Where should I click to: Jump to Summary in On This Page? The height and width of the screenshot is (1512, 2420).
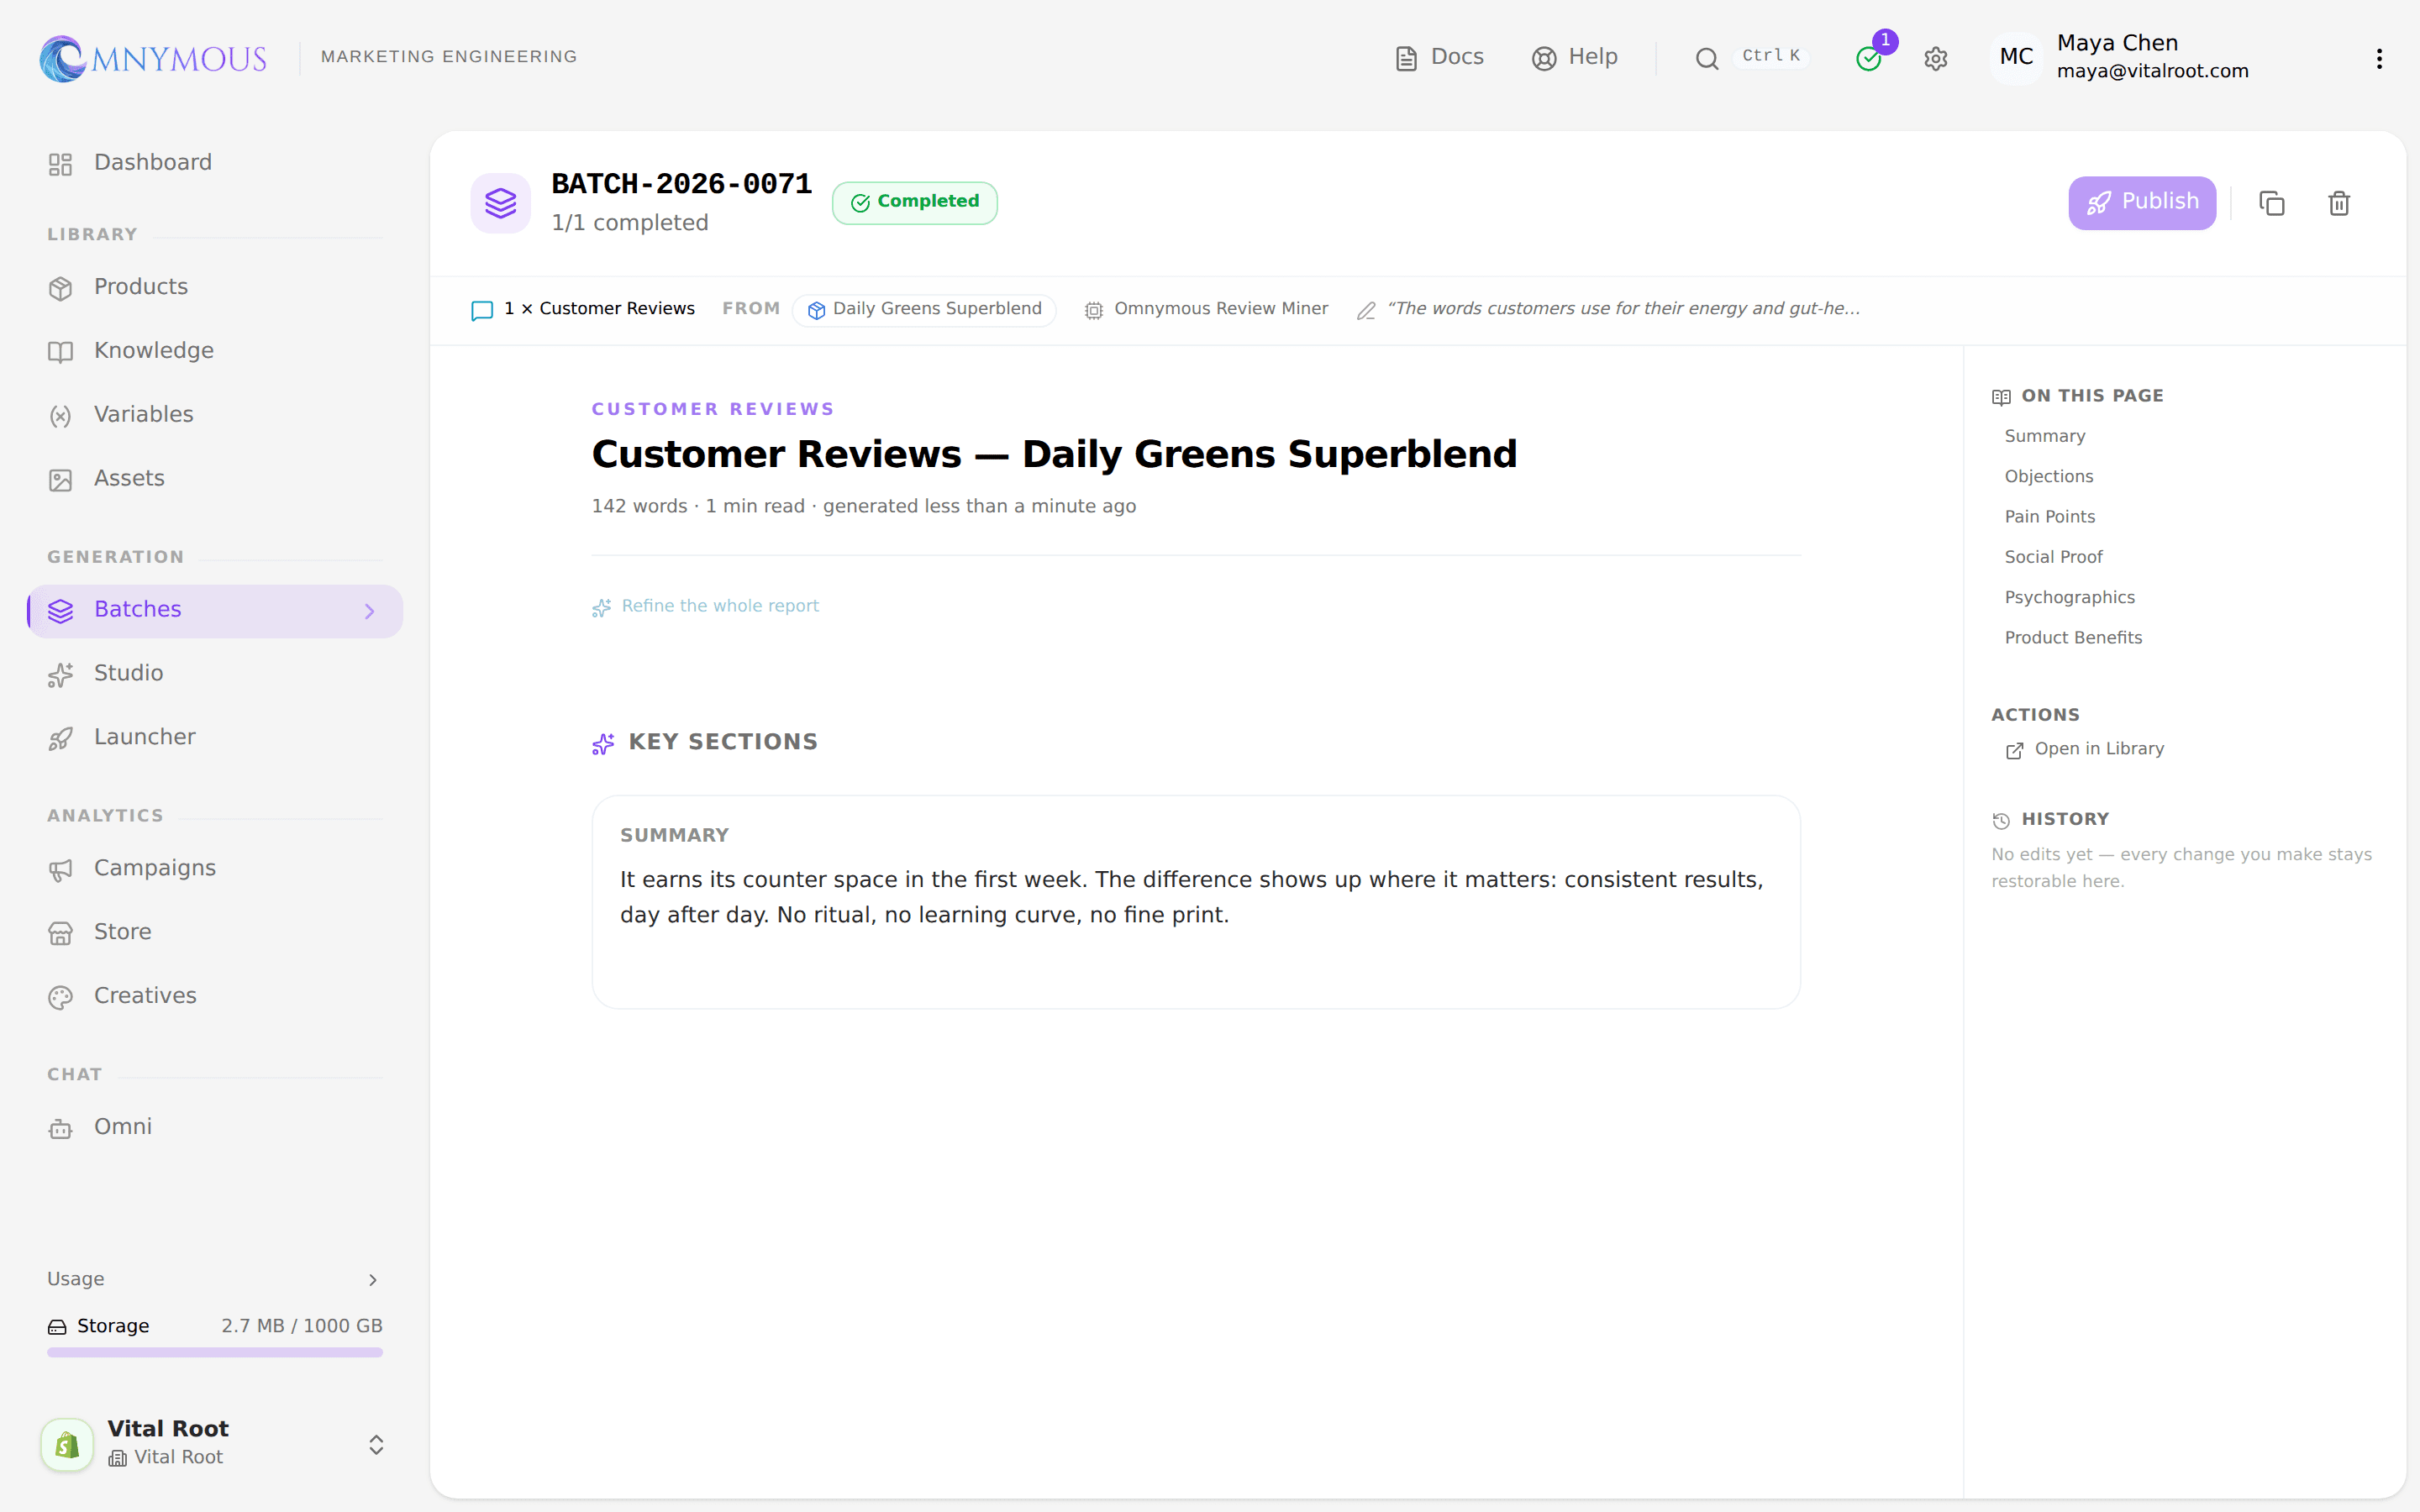(x=2044, y=436)
